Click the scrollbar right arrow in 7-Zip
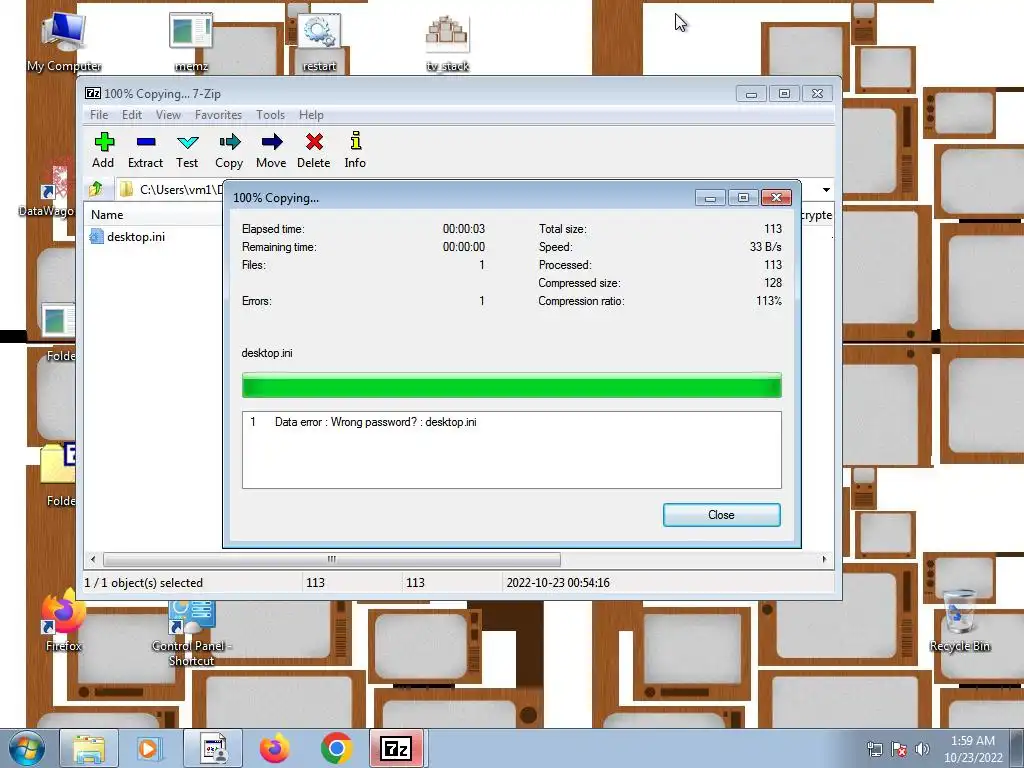This screenshot has height=768, width=1024. (824, 560)
